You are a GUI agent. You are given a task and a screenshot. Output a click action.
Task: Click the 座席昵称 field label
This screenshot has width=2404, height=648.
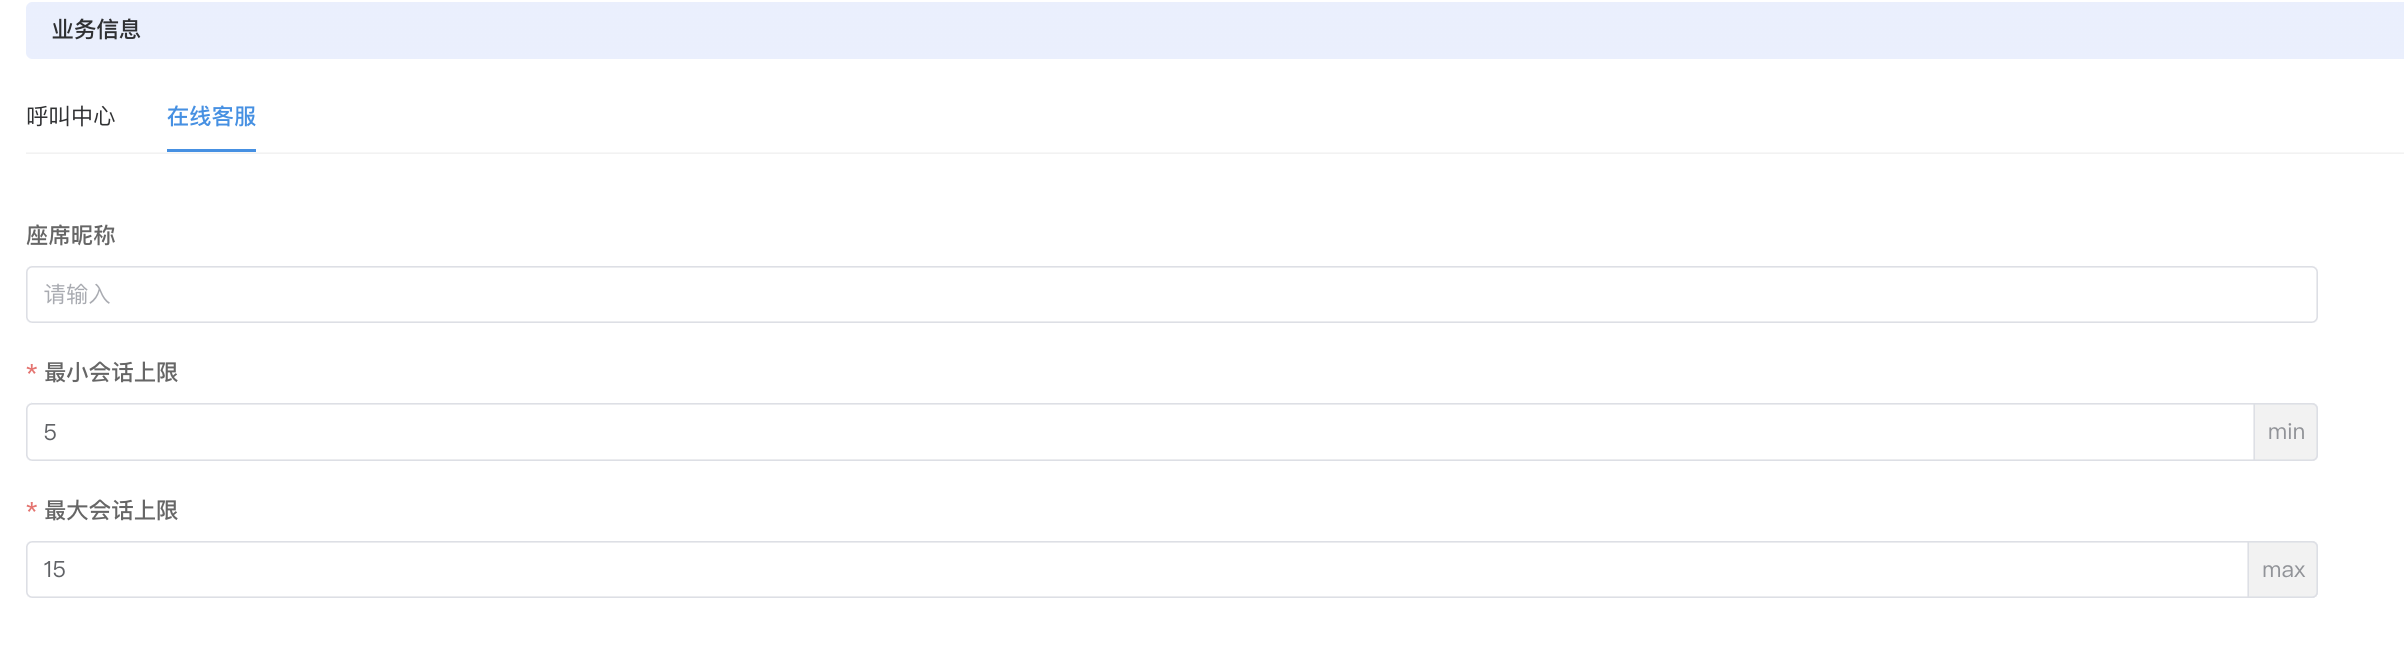(x=71, y=236)
